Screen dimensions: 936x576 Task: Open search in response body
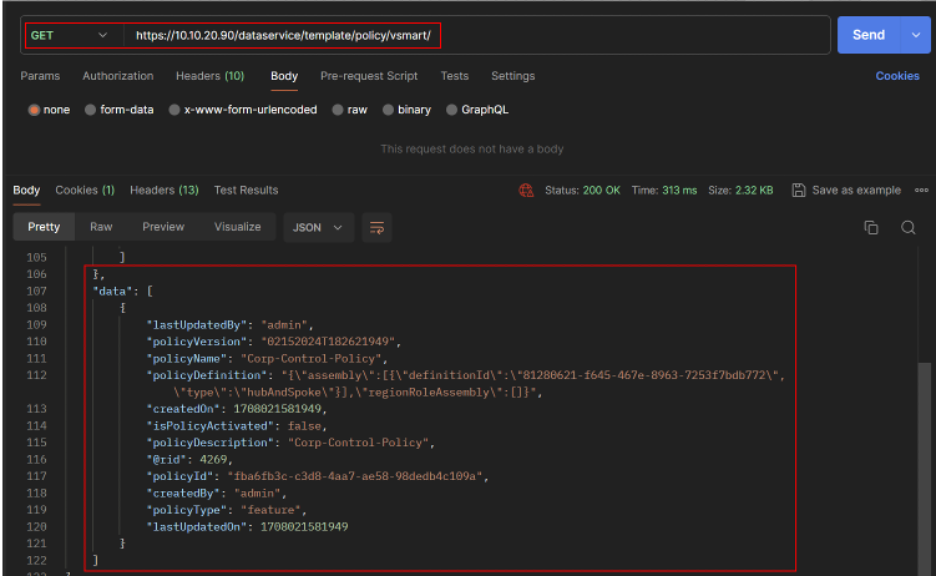pos(908,227)
